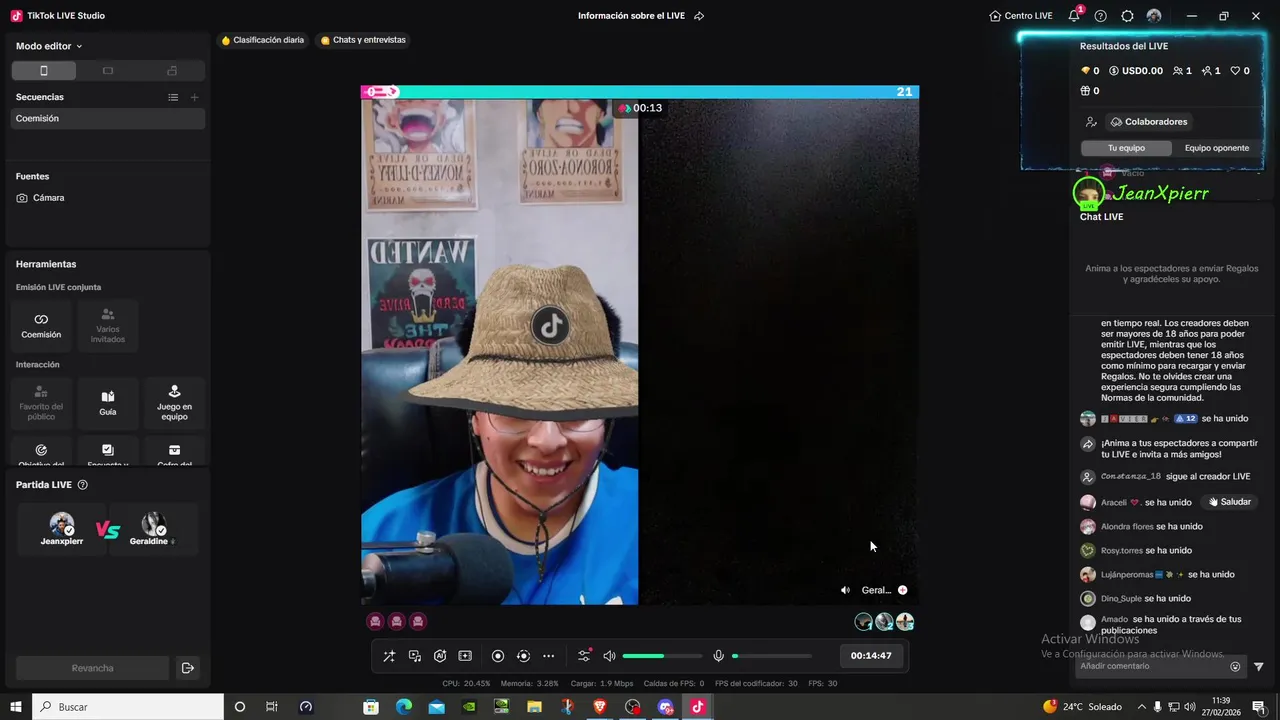This screenshot has width=1280, height=720.
Task: Open TikTok LIVE Studio settings
Action: (1127, 16)
